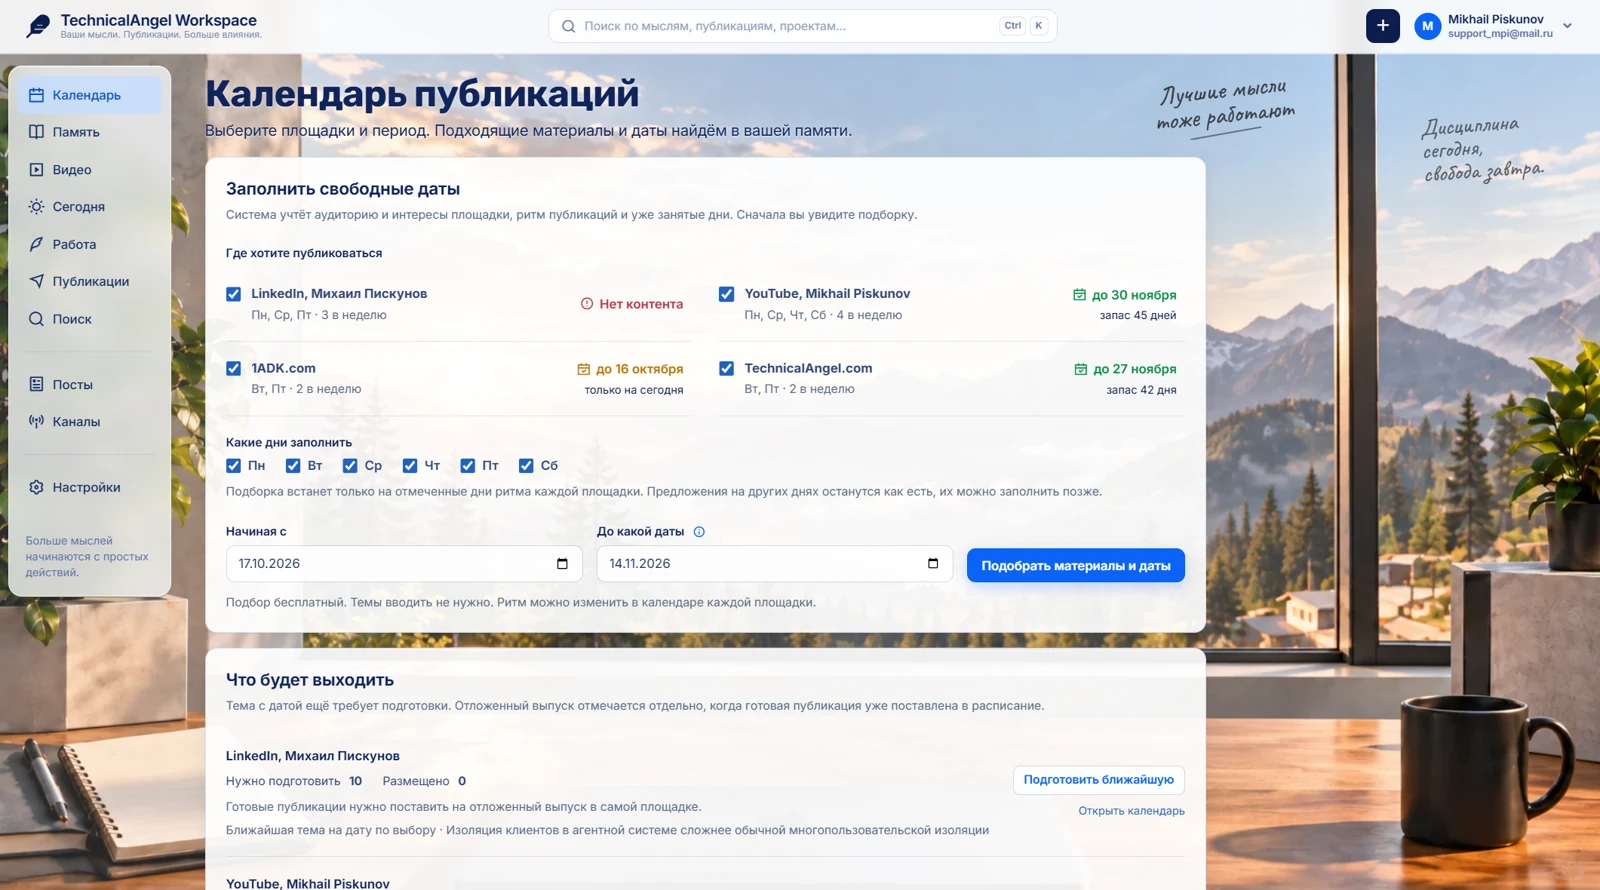
Task: Click the Каналы broadcast icon in sidebar
Action: 36,422
